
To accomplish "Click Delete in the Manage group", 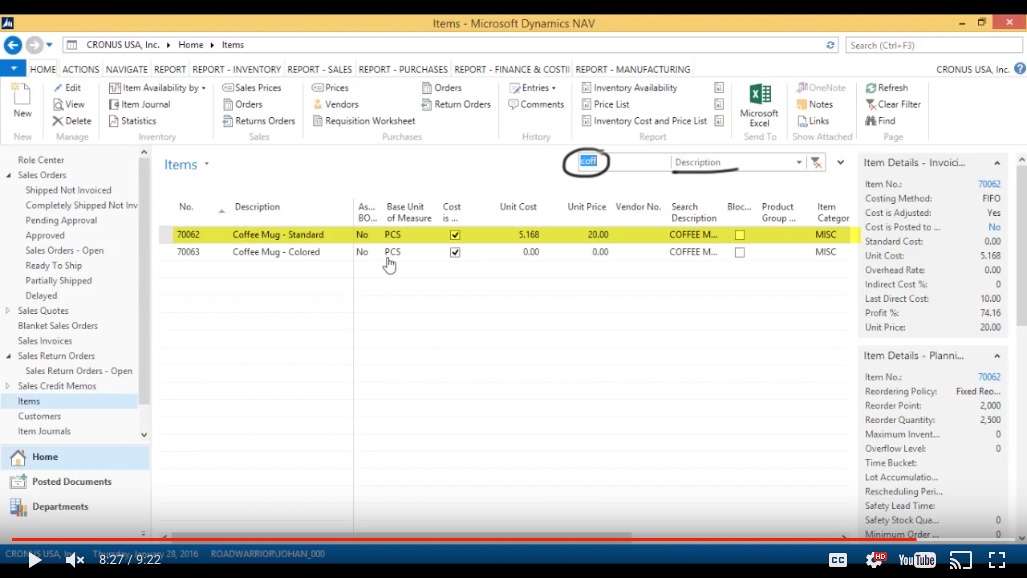I will click(72, 121).
